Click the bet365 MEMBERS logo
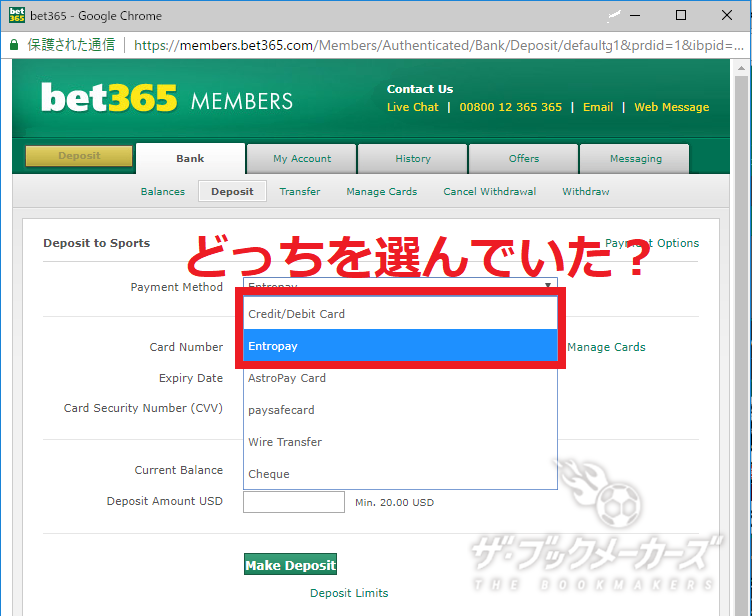Viewport: 752px width, 616px height. pos(166,98)
